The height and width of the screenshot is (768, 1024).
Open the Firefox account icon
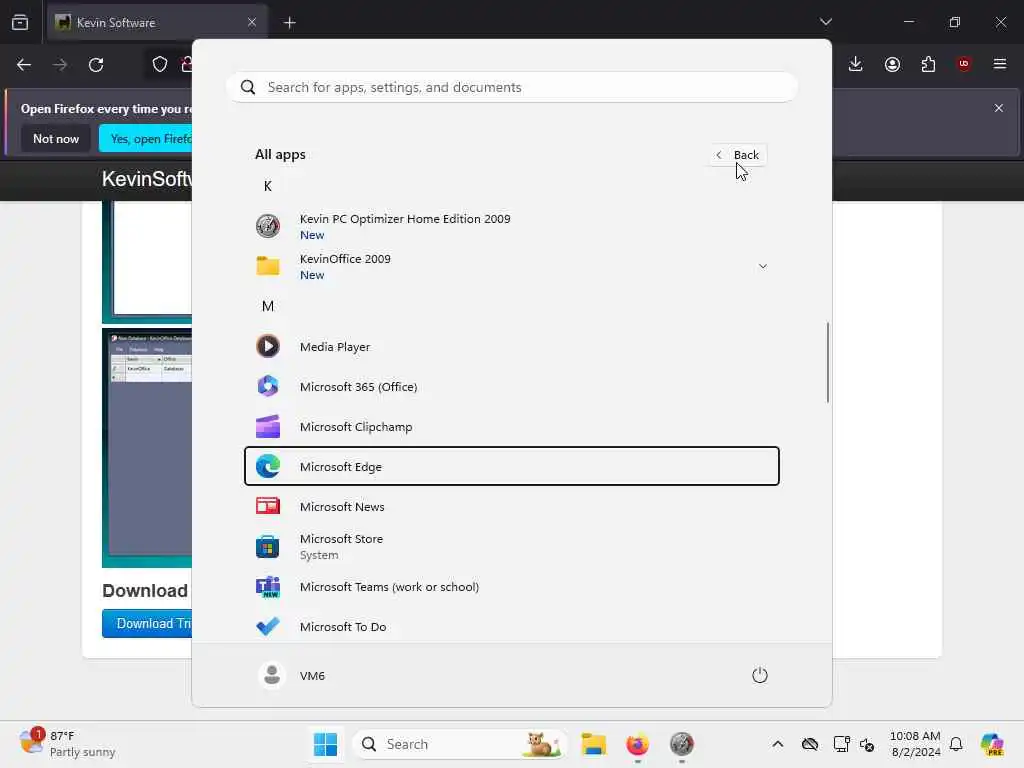coord(892,64)
